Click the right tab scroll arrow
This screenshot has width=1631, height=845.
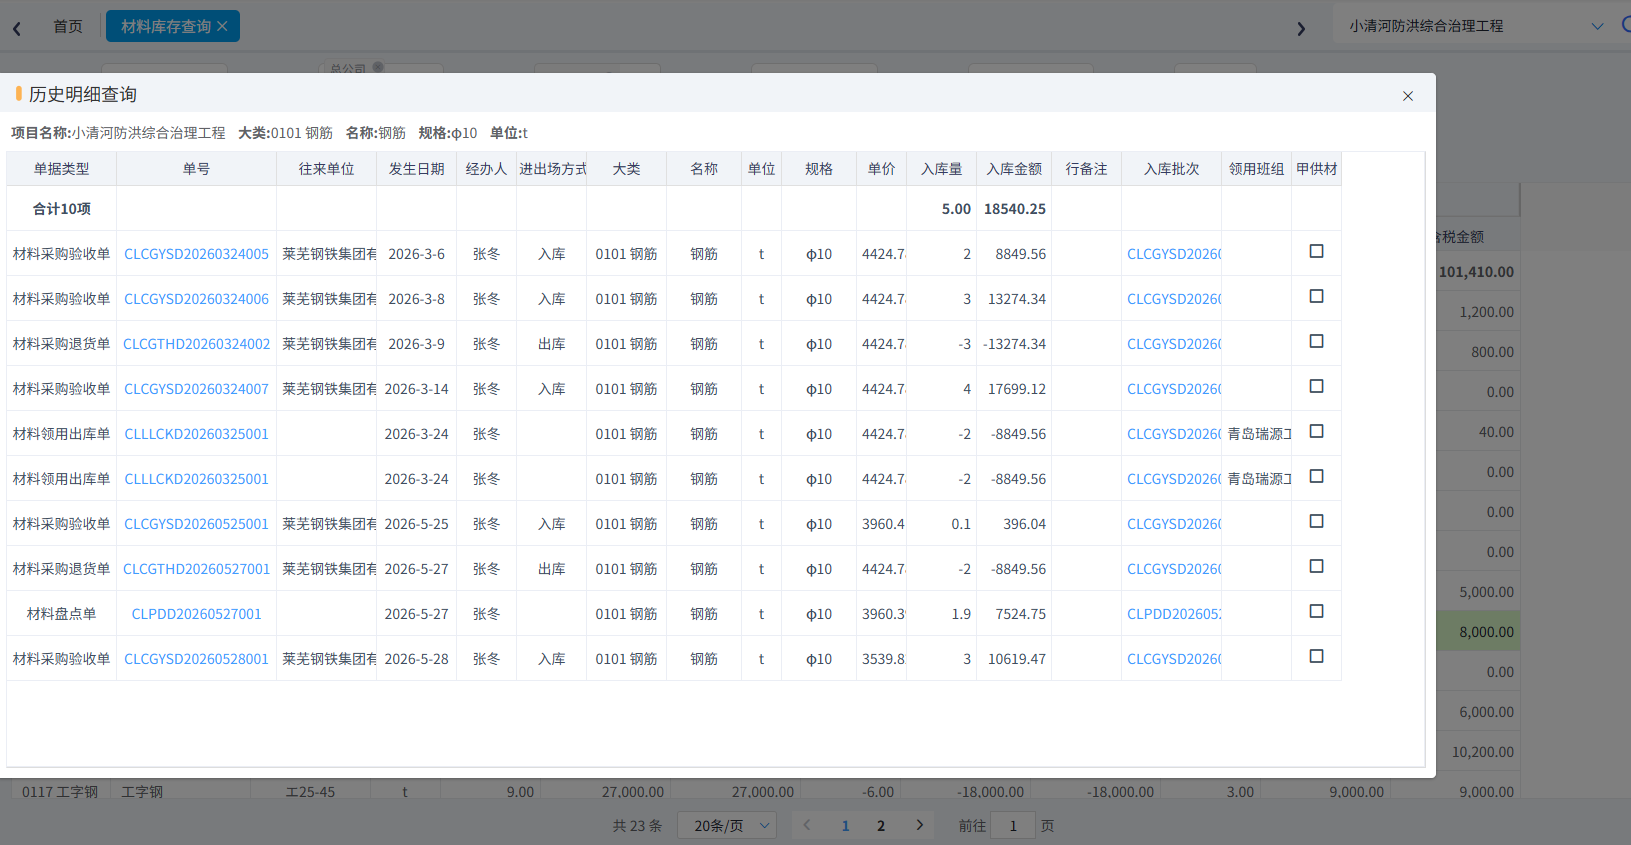coord(1301,29)
